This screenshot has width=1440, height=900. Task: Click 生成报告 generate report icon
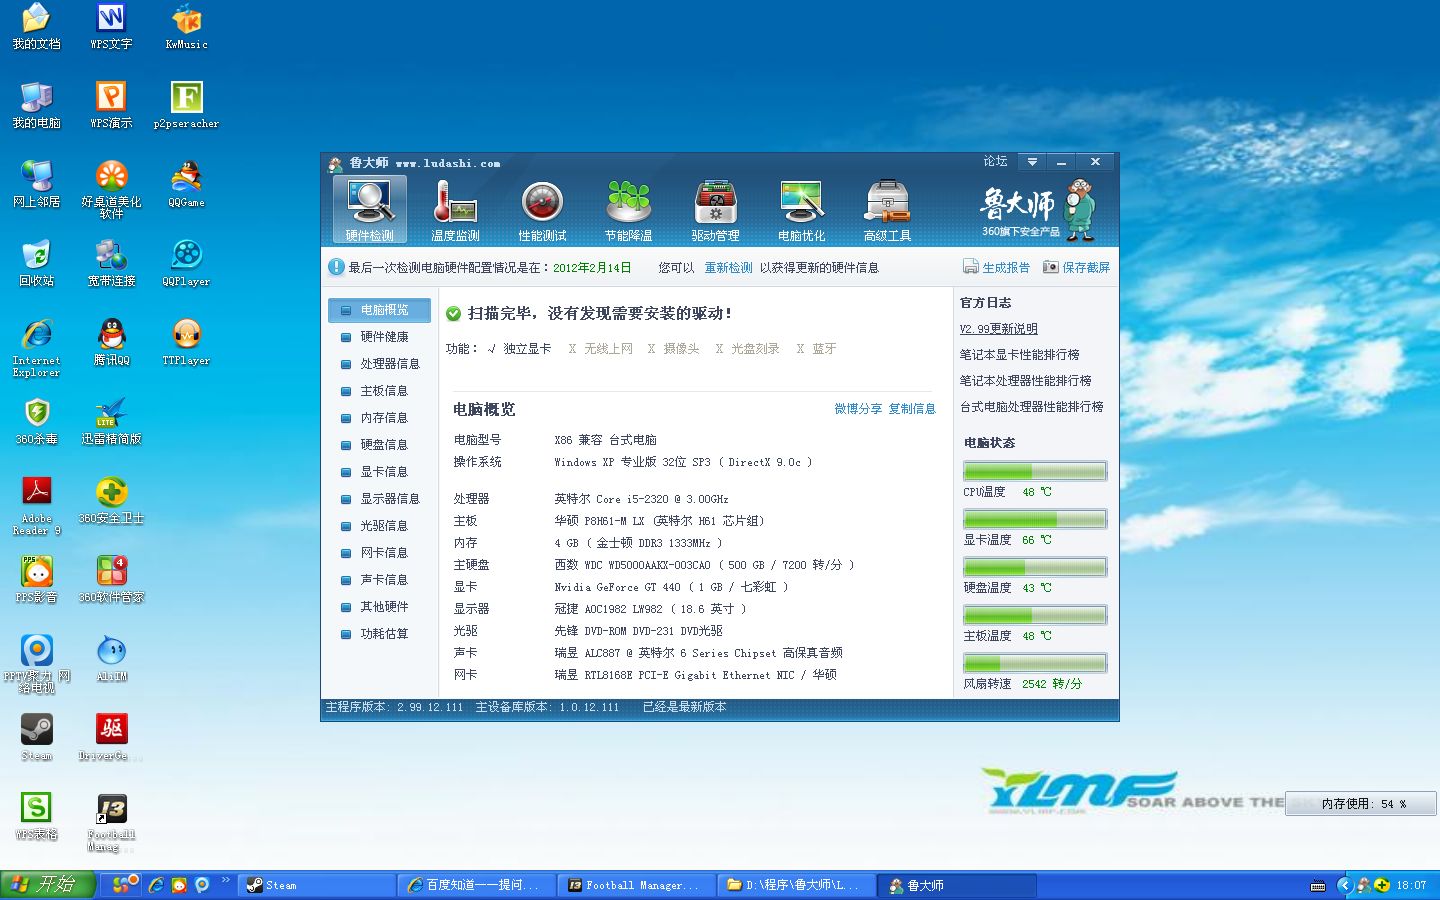pyautogui.click(x=970, y=267)
